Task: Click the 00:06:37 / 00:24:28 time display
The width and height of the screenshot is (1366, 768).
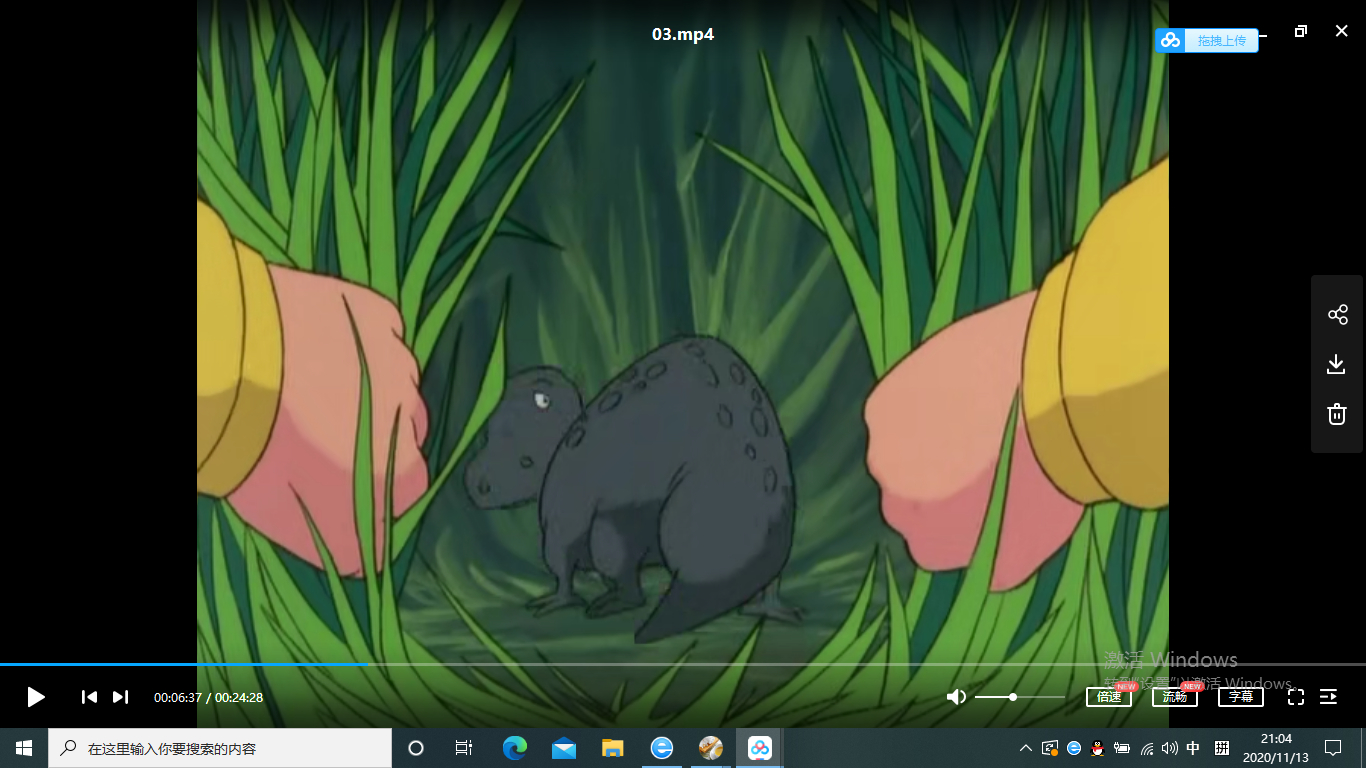Action: (208, 697)
